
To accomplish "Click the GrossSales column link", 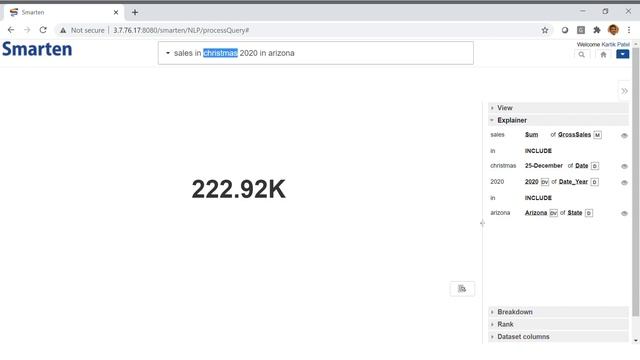I will pos(574,135).
